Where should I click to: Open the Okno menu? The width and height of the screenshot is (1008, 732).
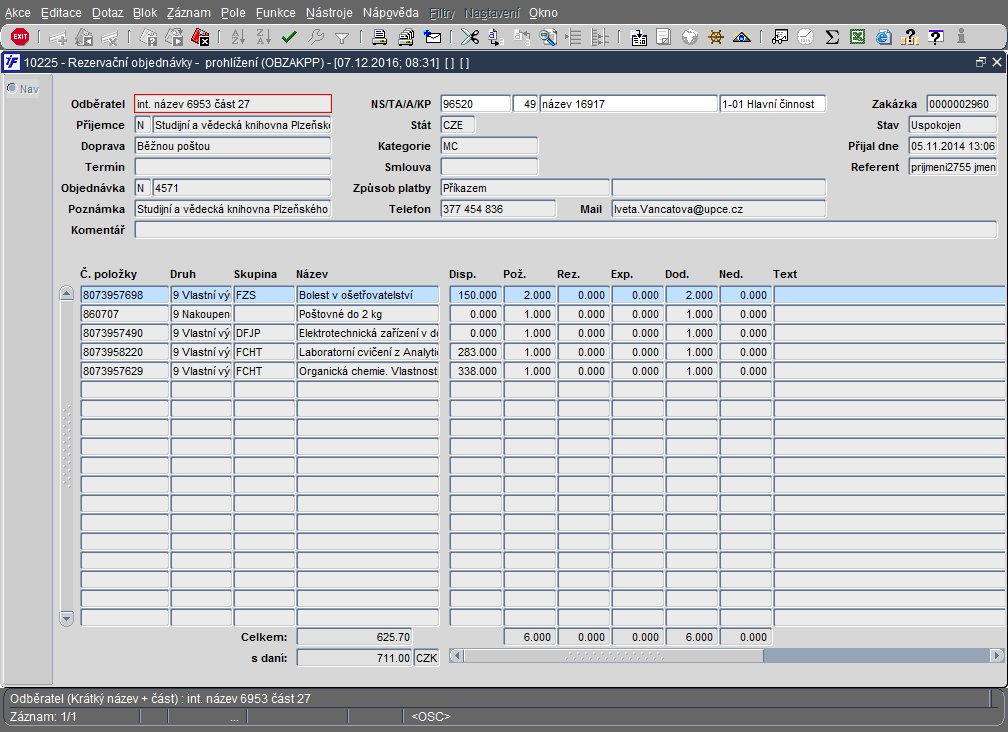(543, 13)
